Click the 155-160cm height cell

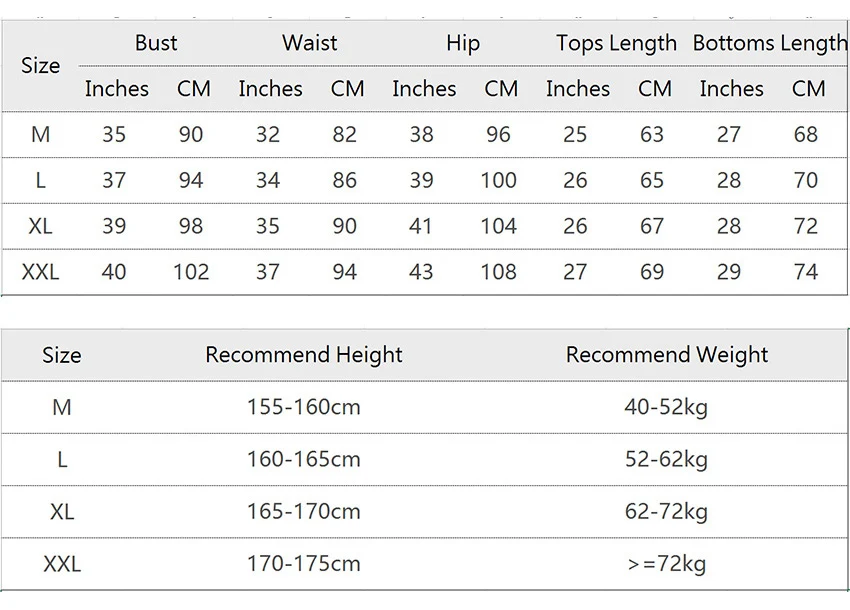point(304,407)
